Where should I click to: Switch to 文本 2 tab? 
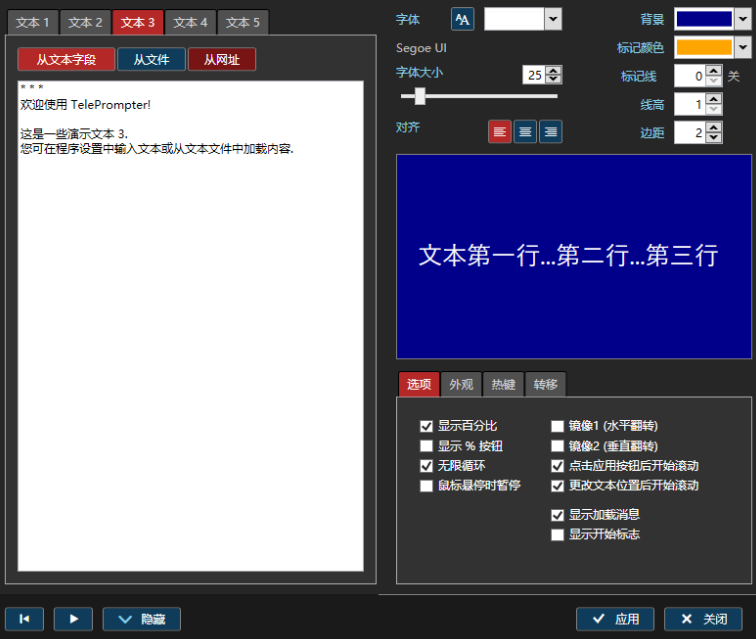(x=85, y=22)
